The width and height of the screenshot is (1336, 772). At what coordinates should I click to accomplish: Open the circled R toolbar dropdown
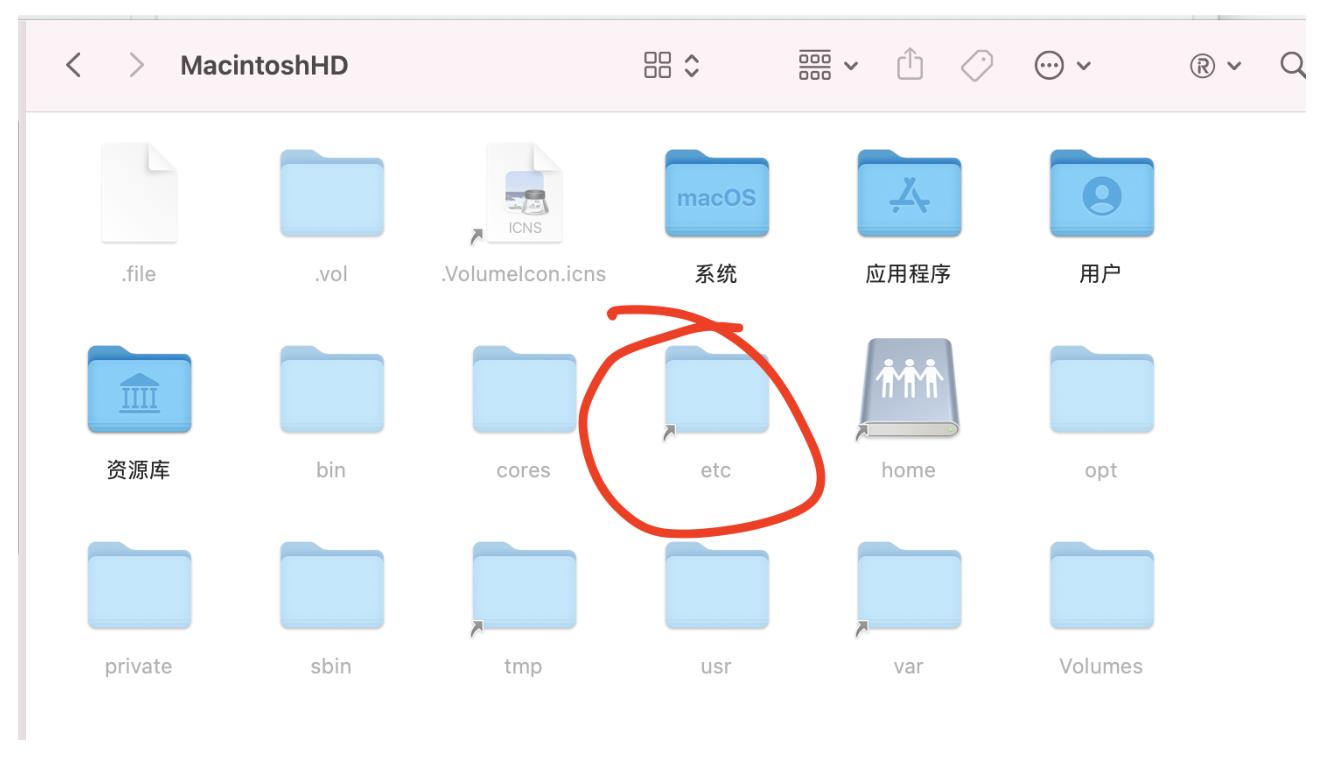(x=1214, y=68)
